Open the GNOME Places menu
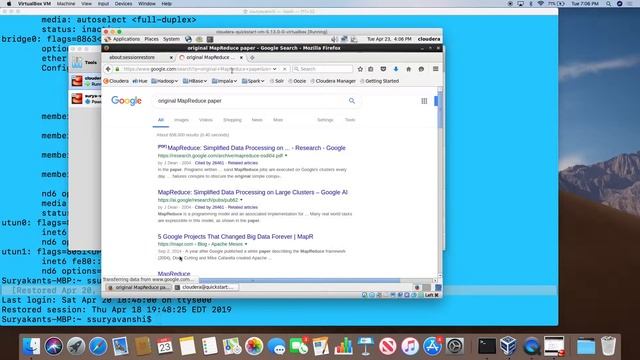The height and width of the screenshot is (360, 640). tap(151, 39)
